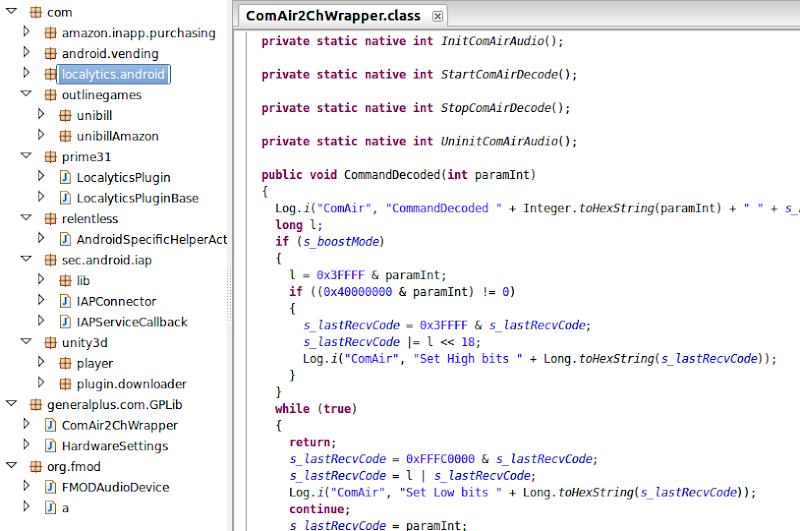The image size is (800, 531).
Task: Click the "Set High bits " string literal
Action: coord(468,359)
